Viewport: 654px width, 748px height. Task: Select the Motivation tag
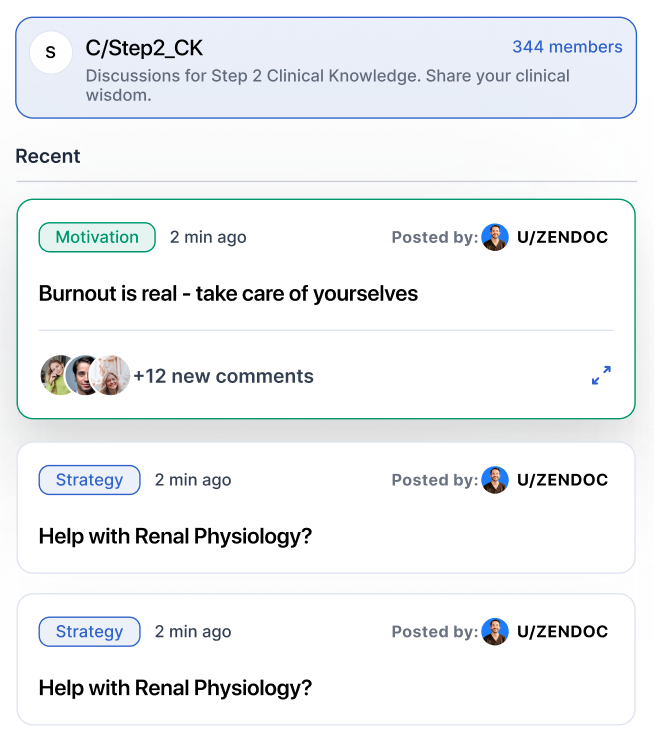coord(97,237)
